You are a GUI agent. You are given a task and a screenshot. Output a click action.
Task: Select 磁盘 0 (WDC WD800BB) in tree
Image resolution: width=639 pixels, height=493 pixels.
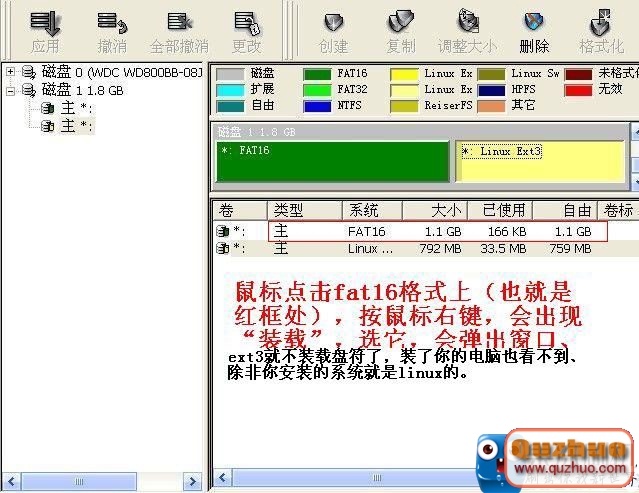(122, 73)
